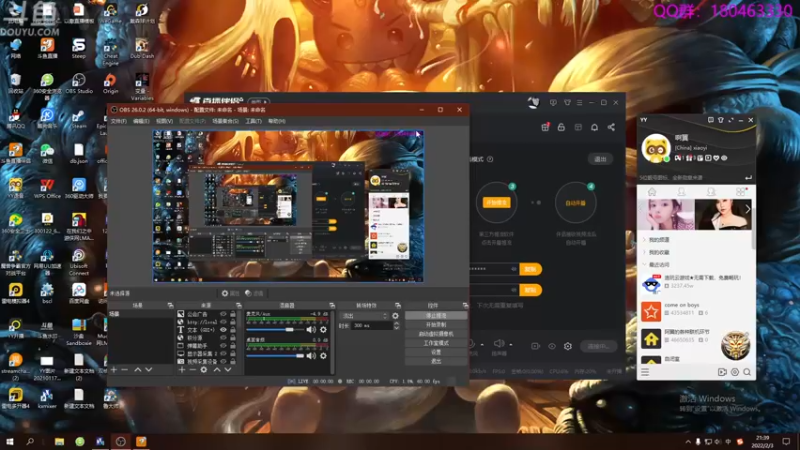Viewport: 800px width, 450px height.
Task: Toggle eye preview icon at Douyu window bottom
Action: click(x=552, y=346)
